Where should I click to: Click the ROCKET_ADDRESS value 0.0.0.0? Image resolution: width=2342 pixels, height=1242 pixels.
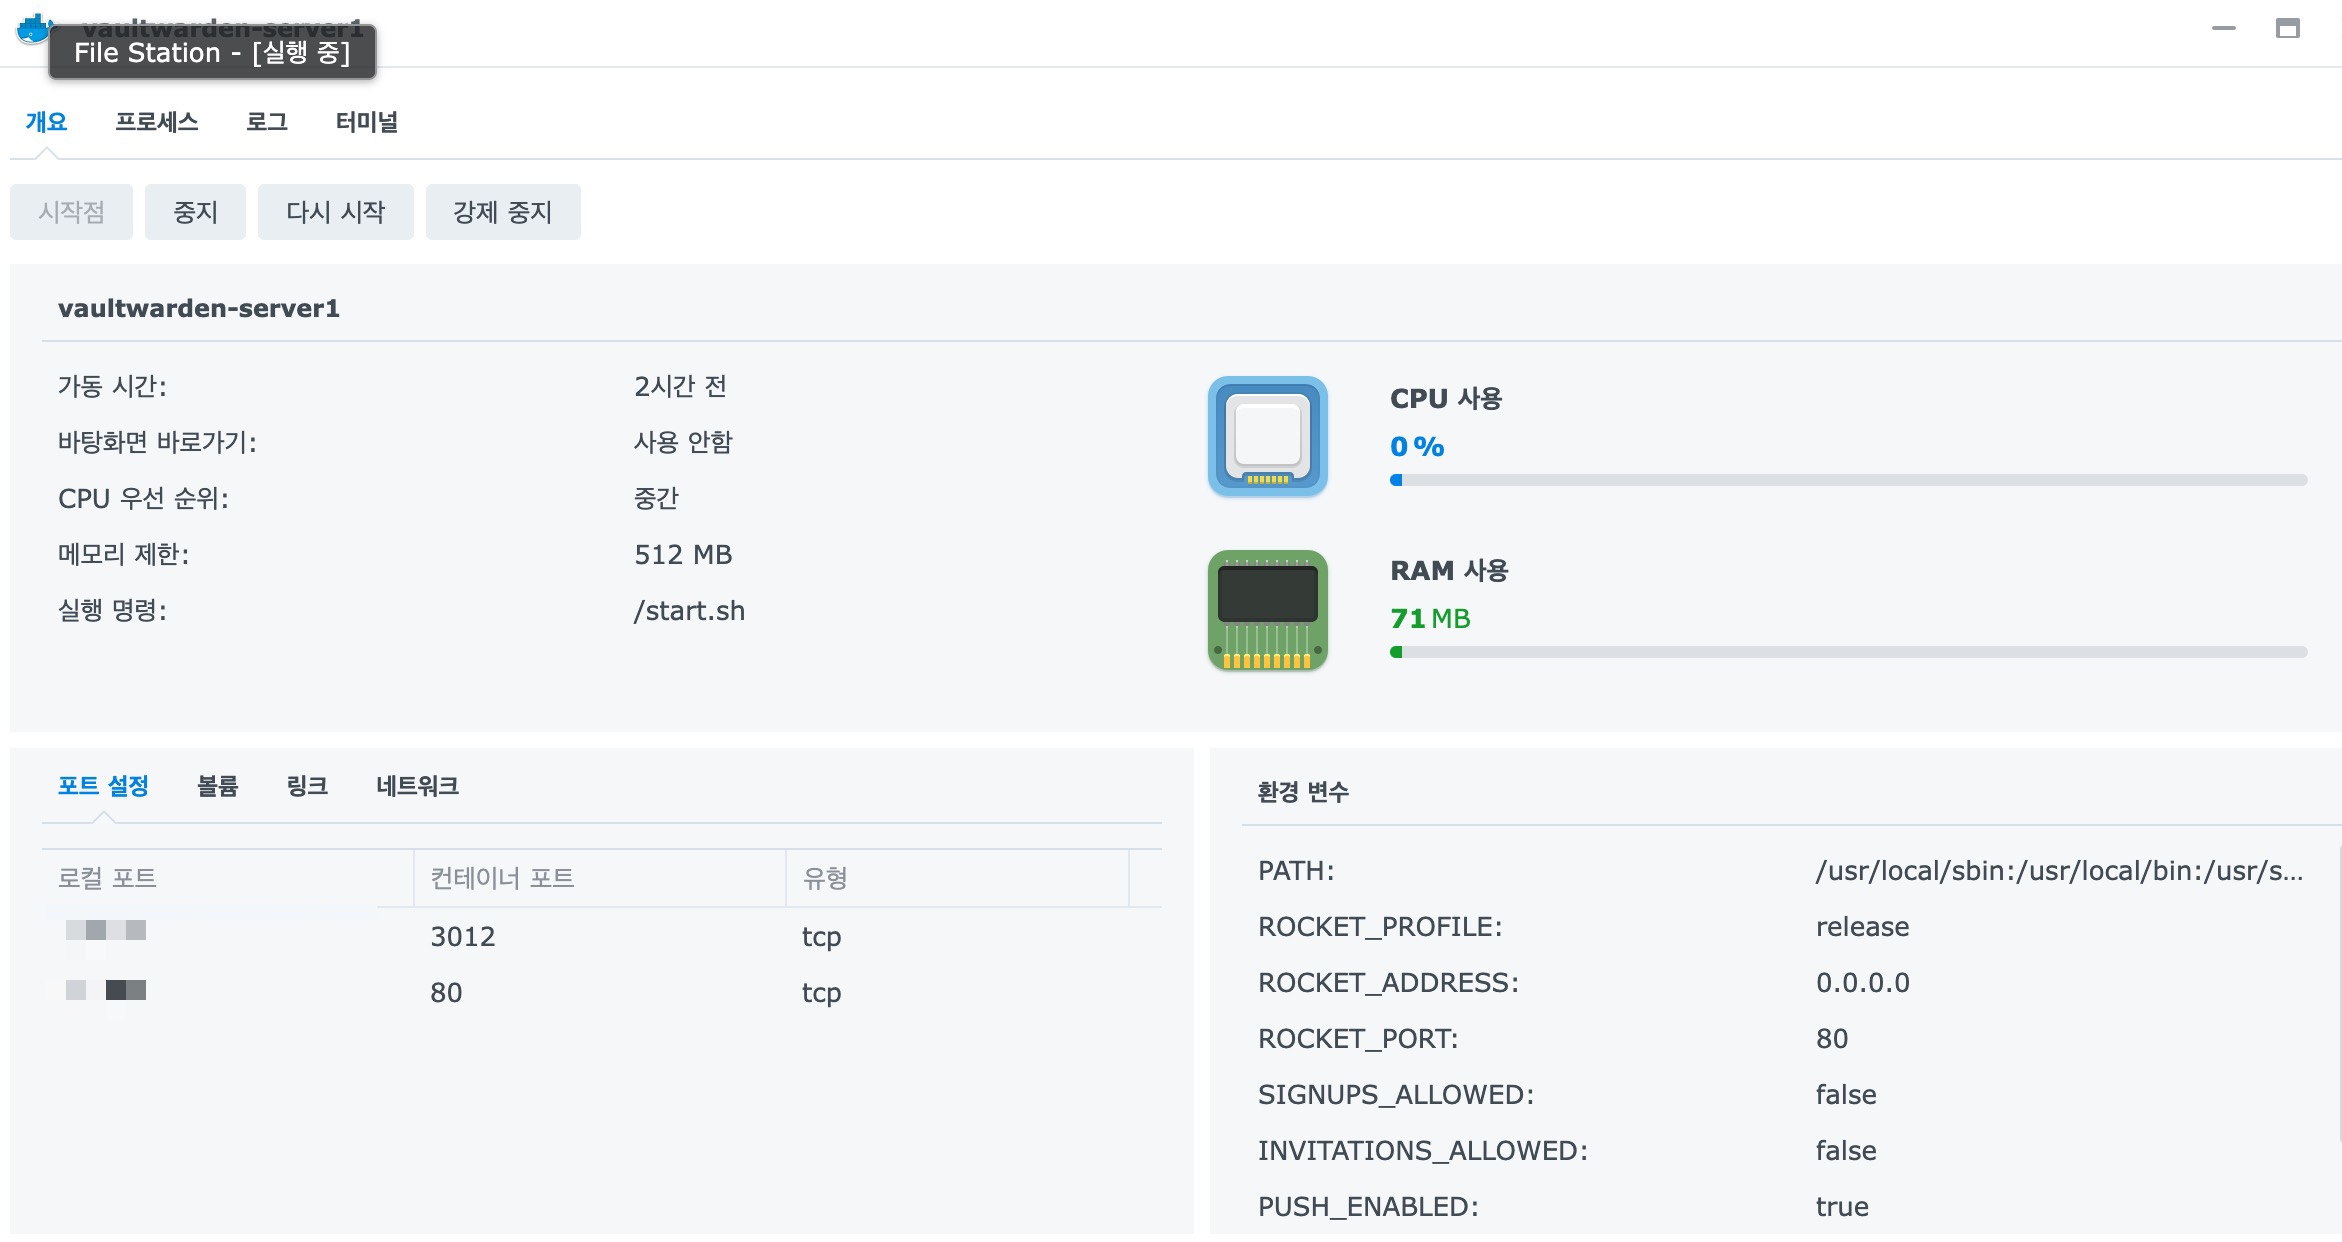tap(1862, 982)
